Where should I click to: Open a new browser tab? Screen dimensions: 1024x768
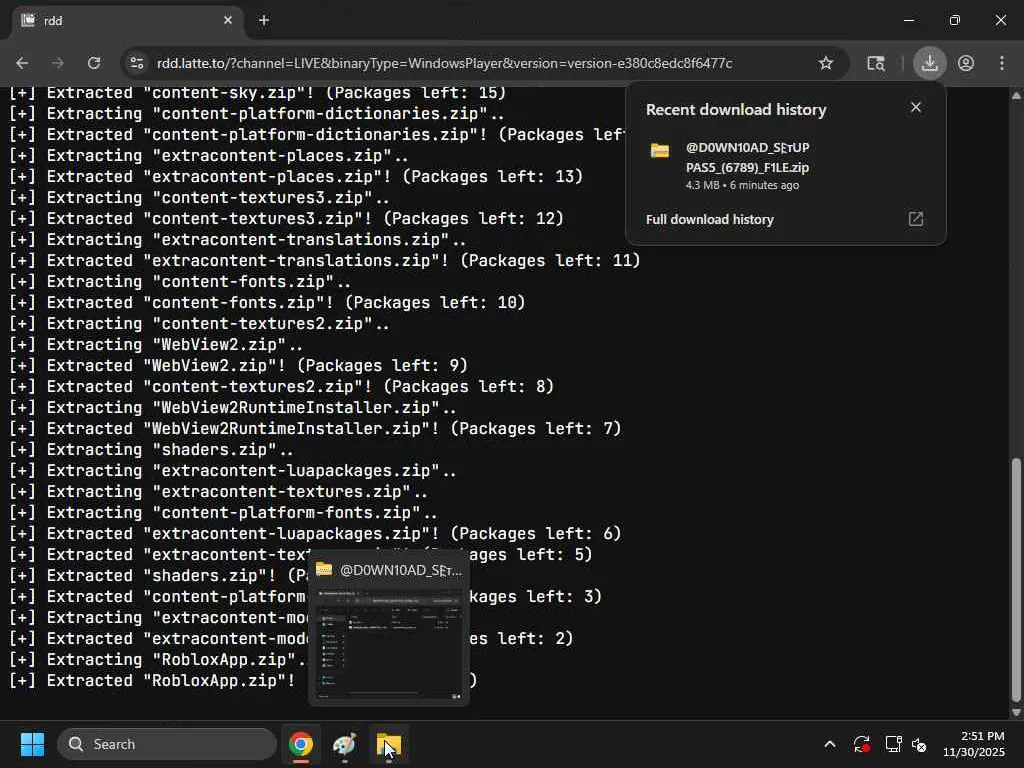pyautogui.click(x=264, y=20)
